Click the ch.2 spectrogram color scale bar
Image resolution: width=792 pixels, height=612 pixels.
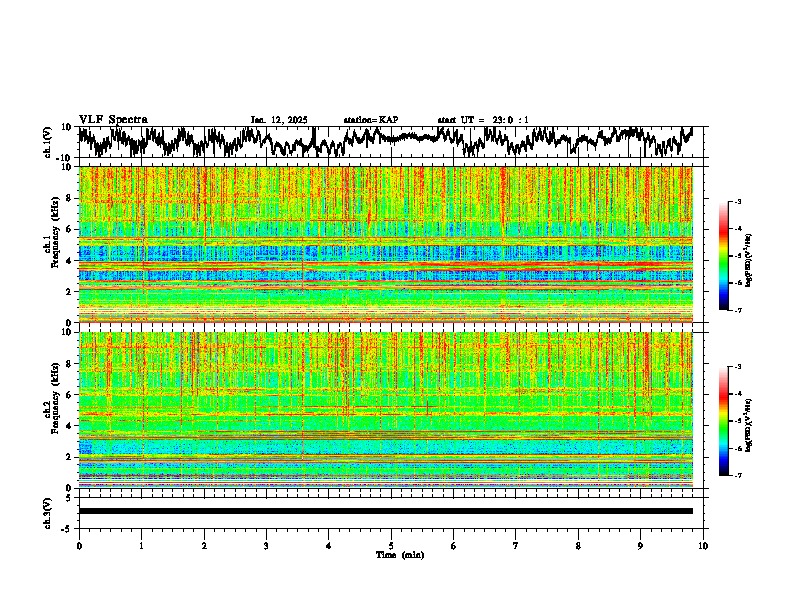pos(723,421)
